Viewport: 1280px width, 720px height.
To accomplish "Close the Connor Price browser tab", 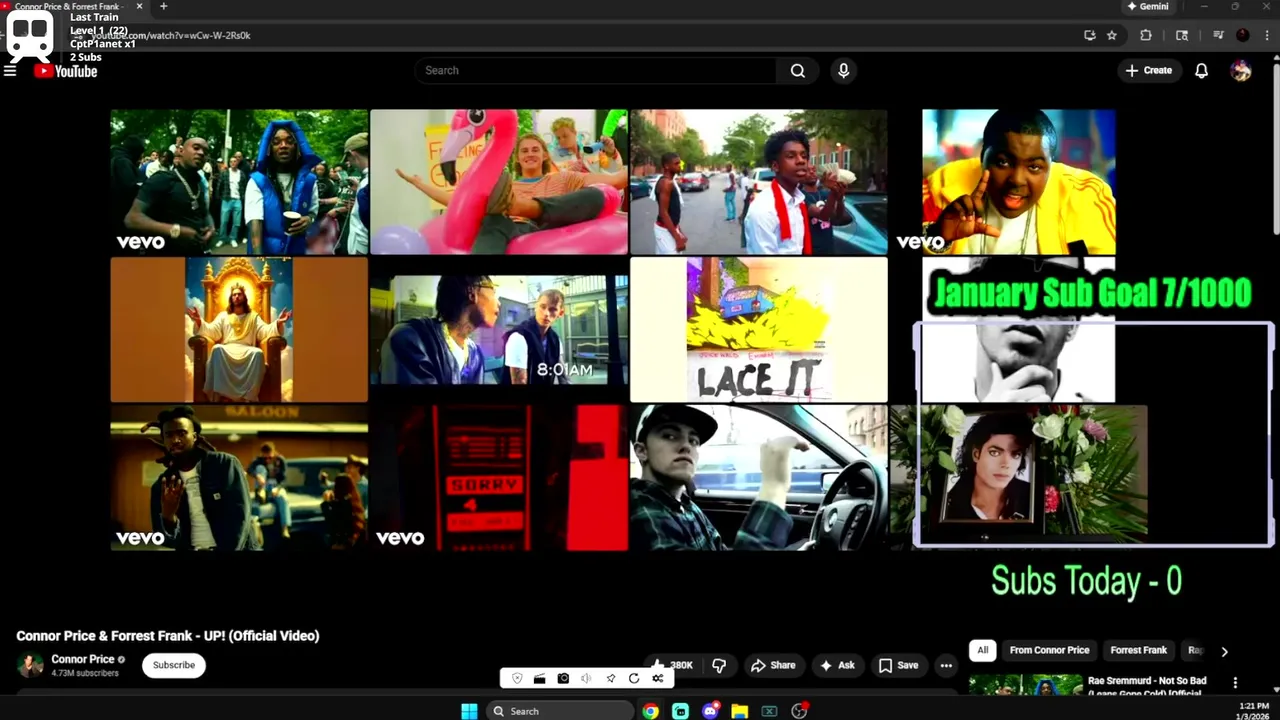I will tap(139, 6).
